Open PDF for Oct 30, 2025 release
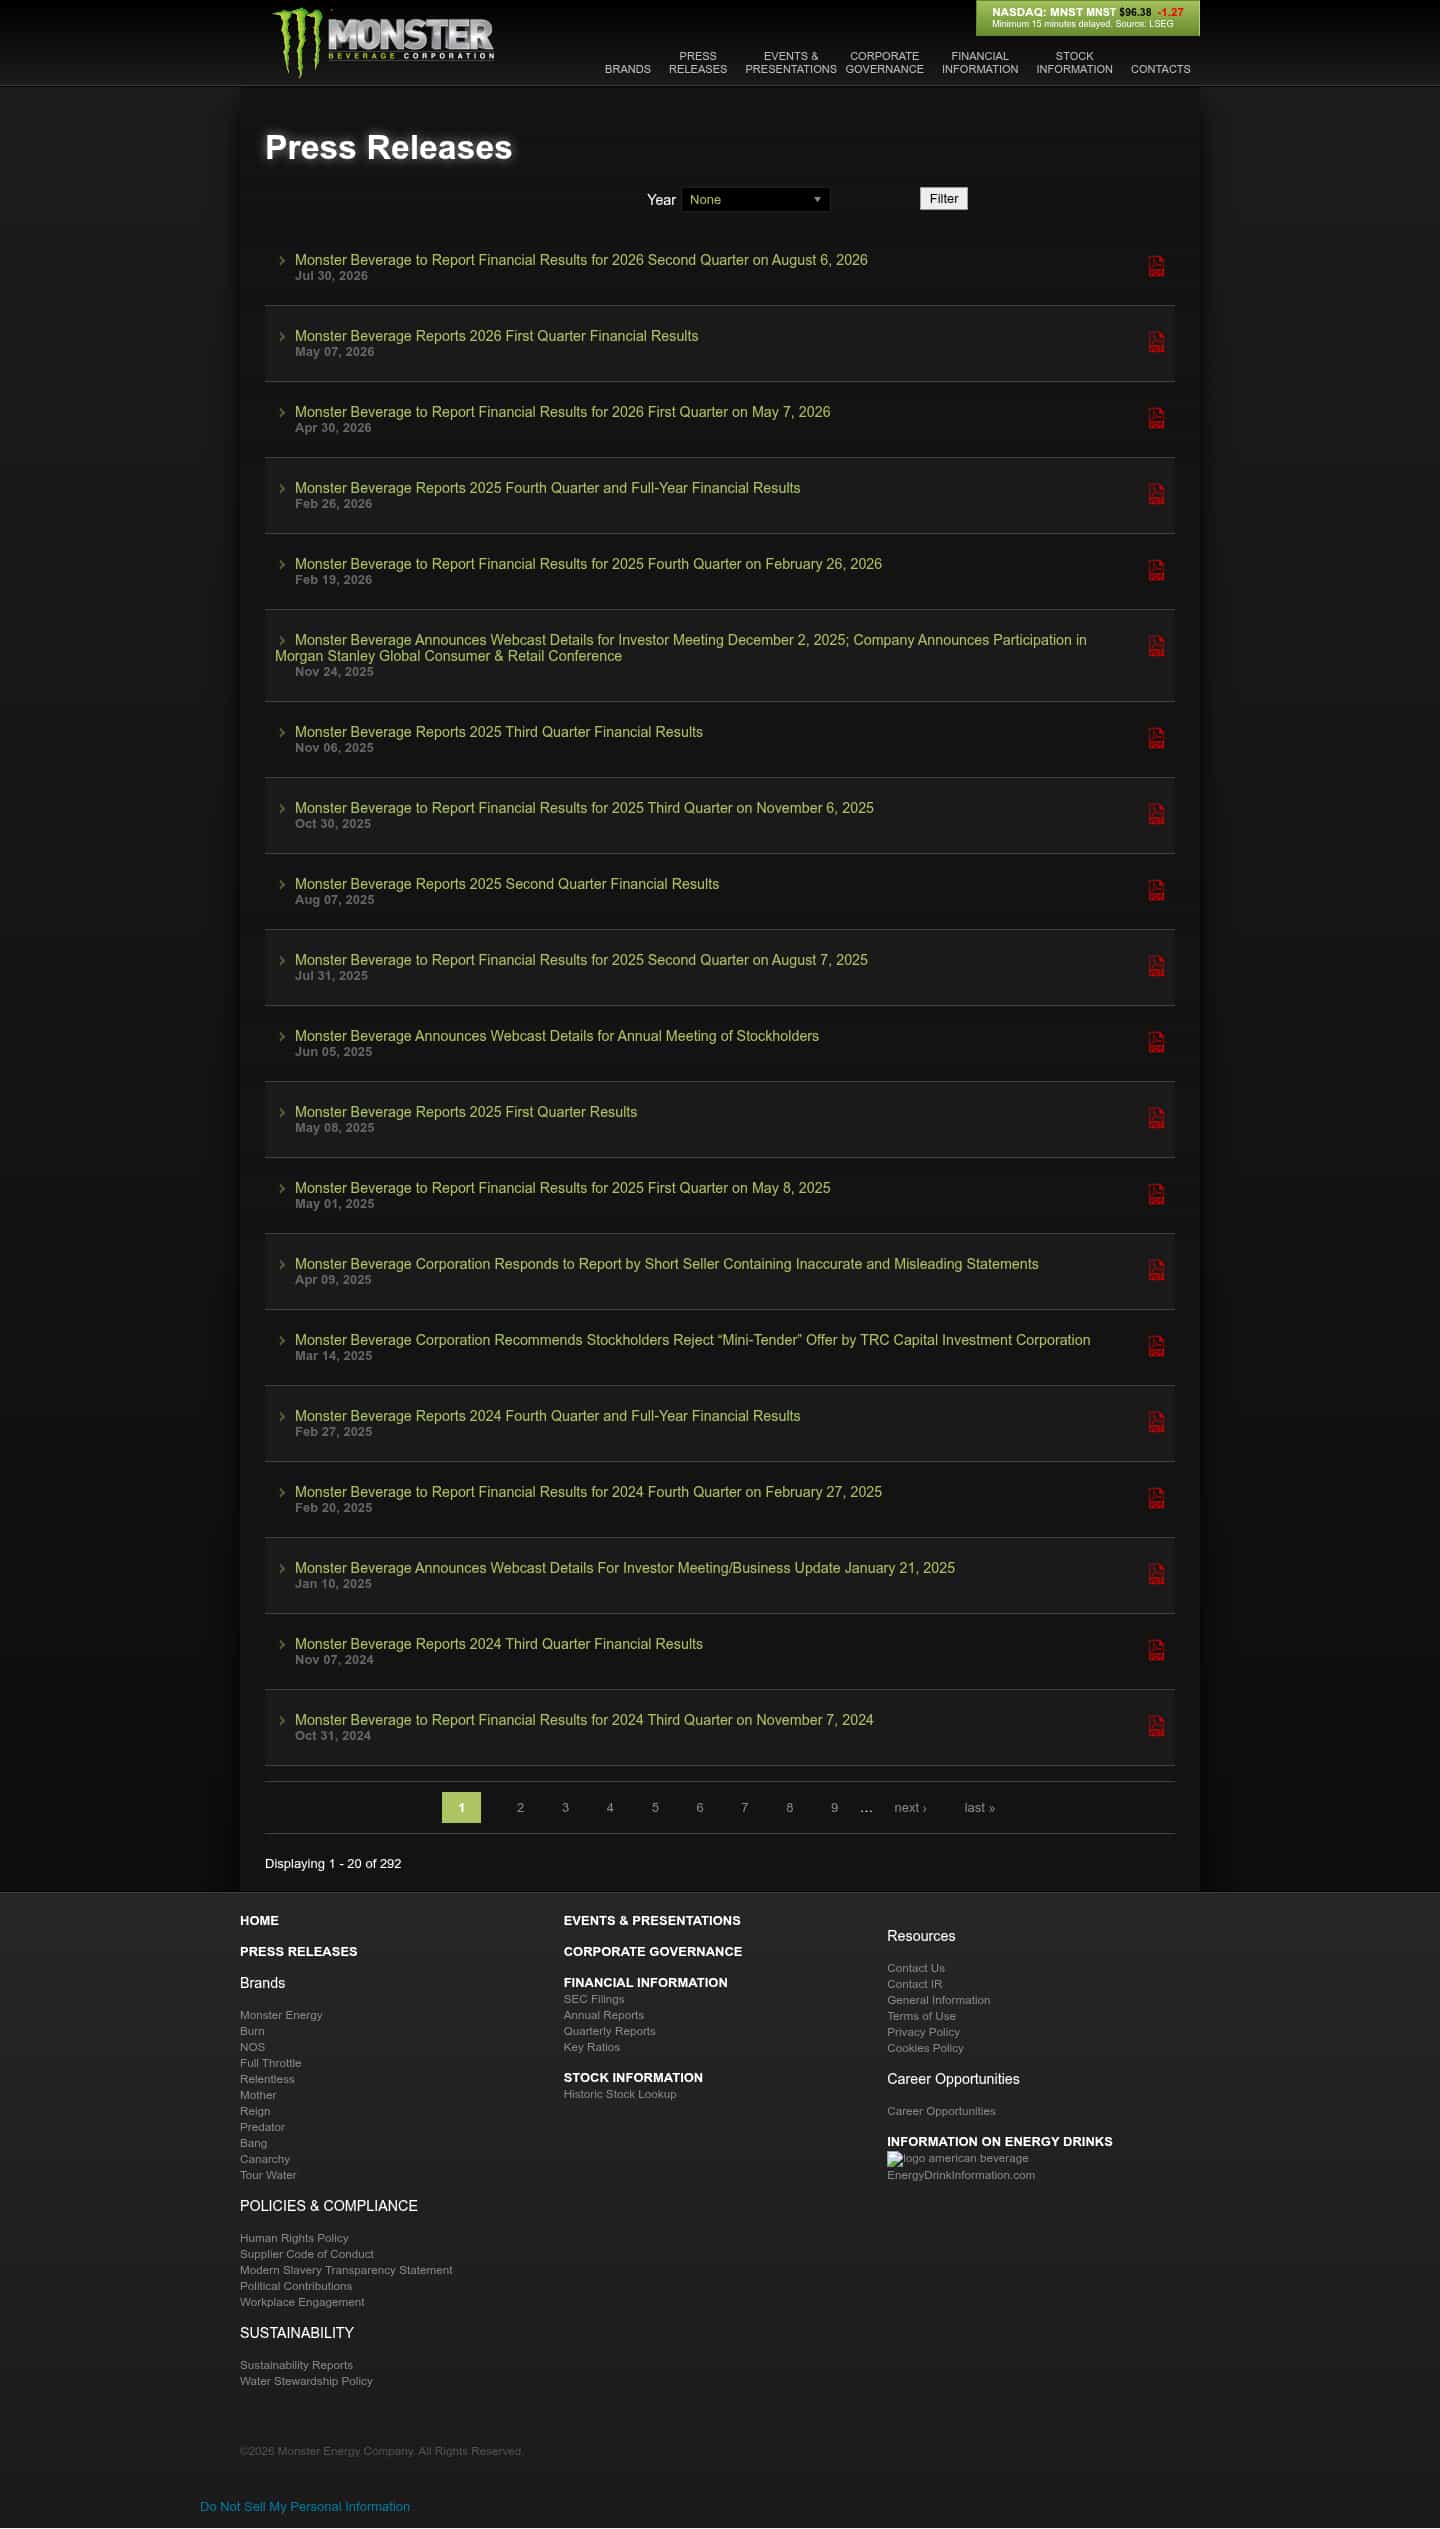Screen dimensions: 1440x2529 1156,814
